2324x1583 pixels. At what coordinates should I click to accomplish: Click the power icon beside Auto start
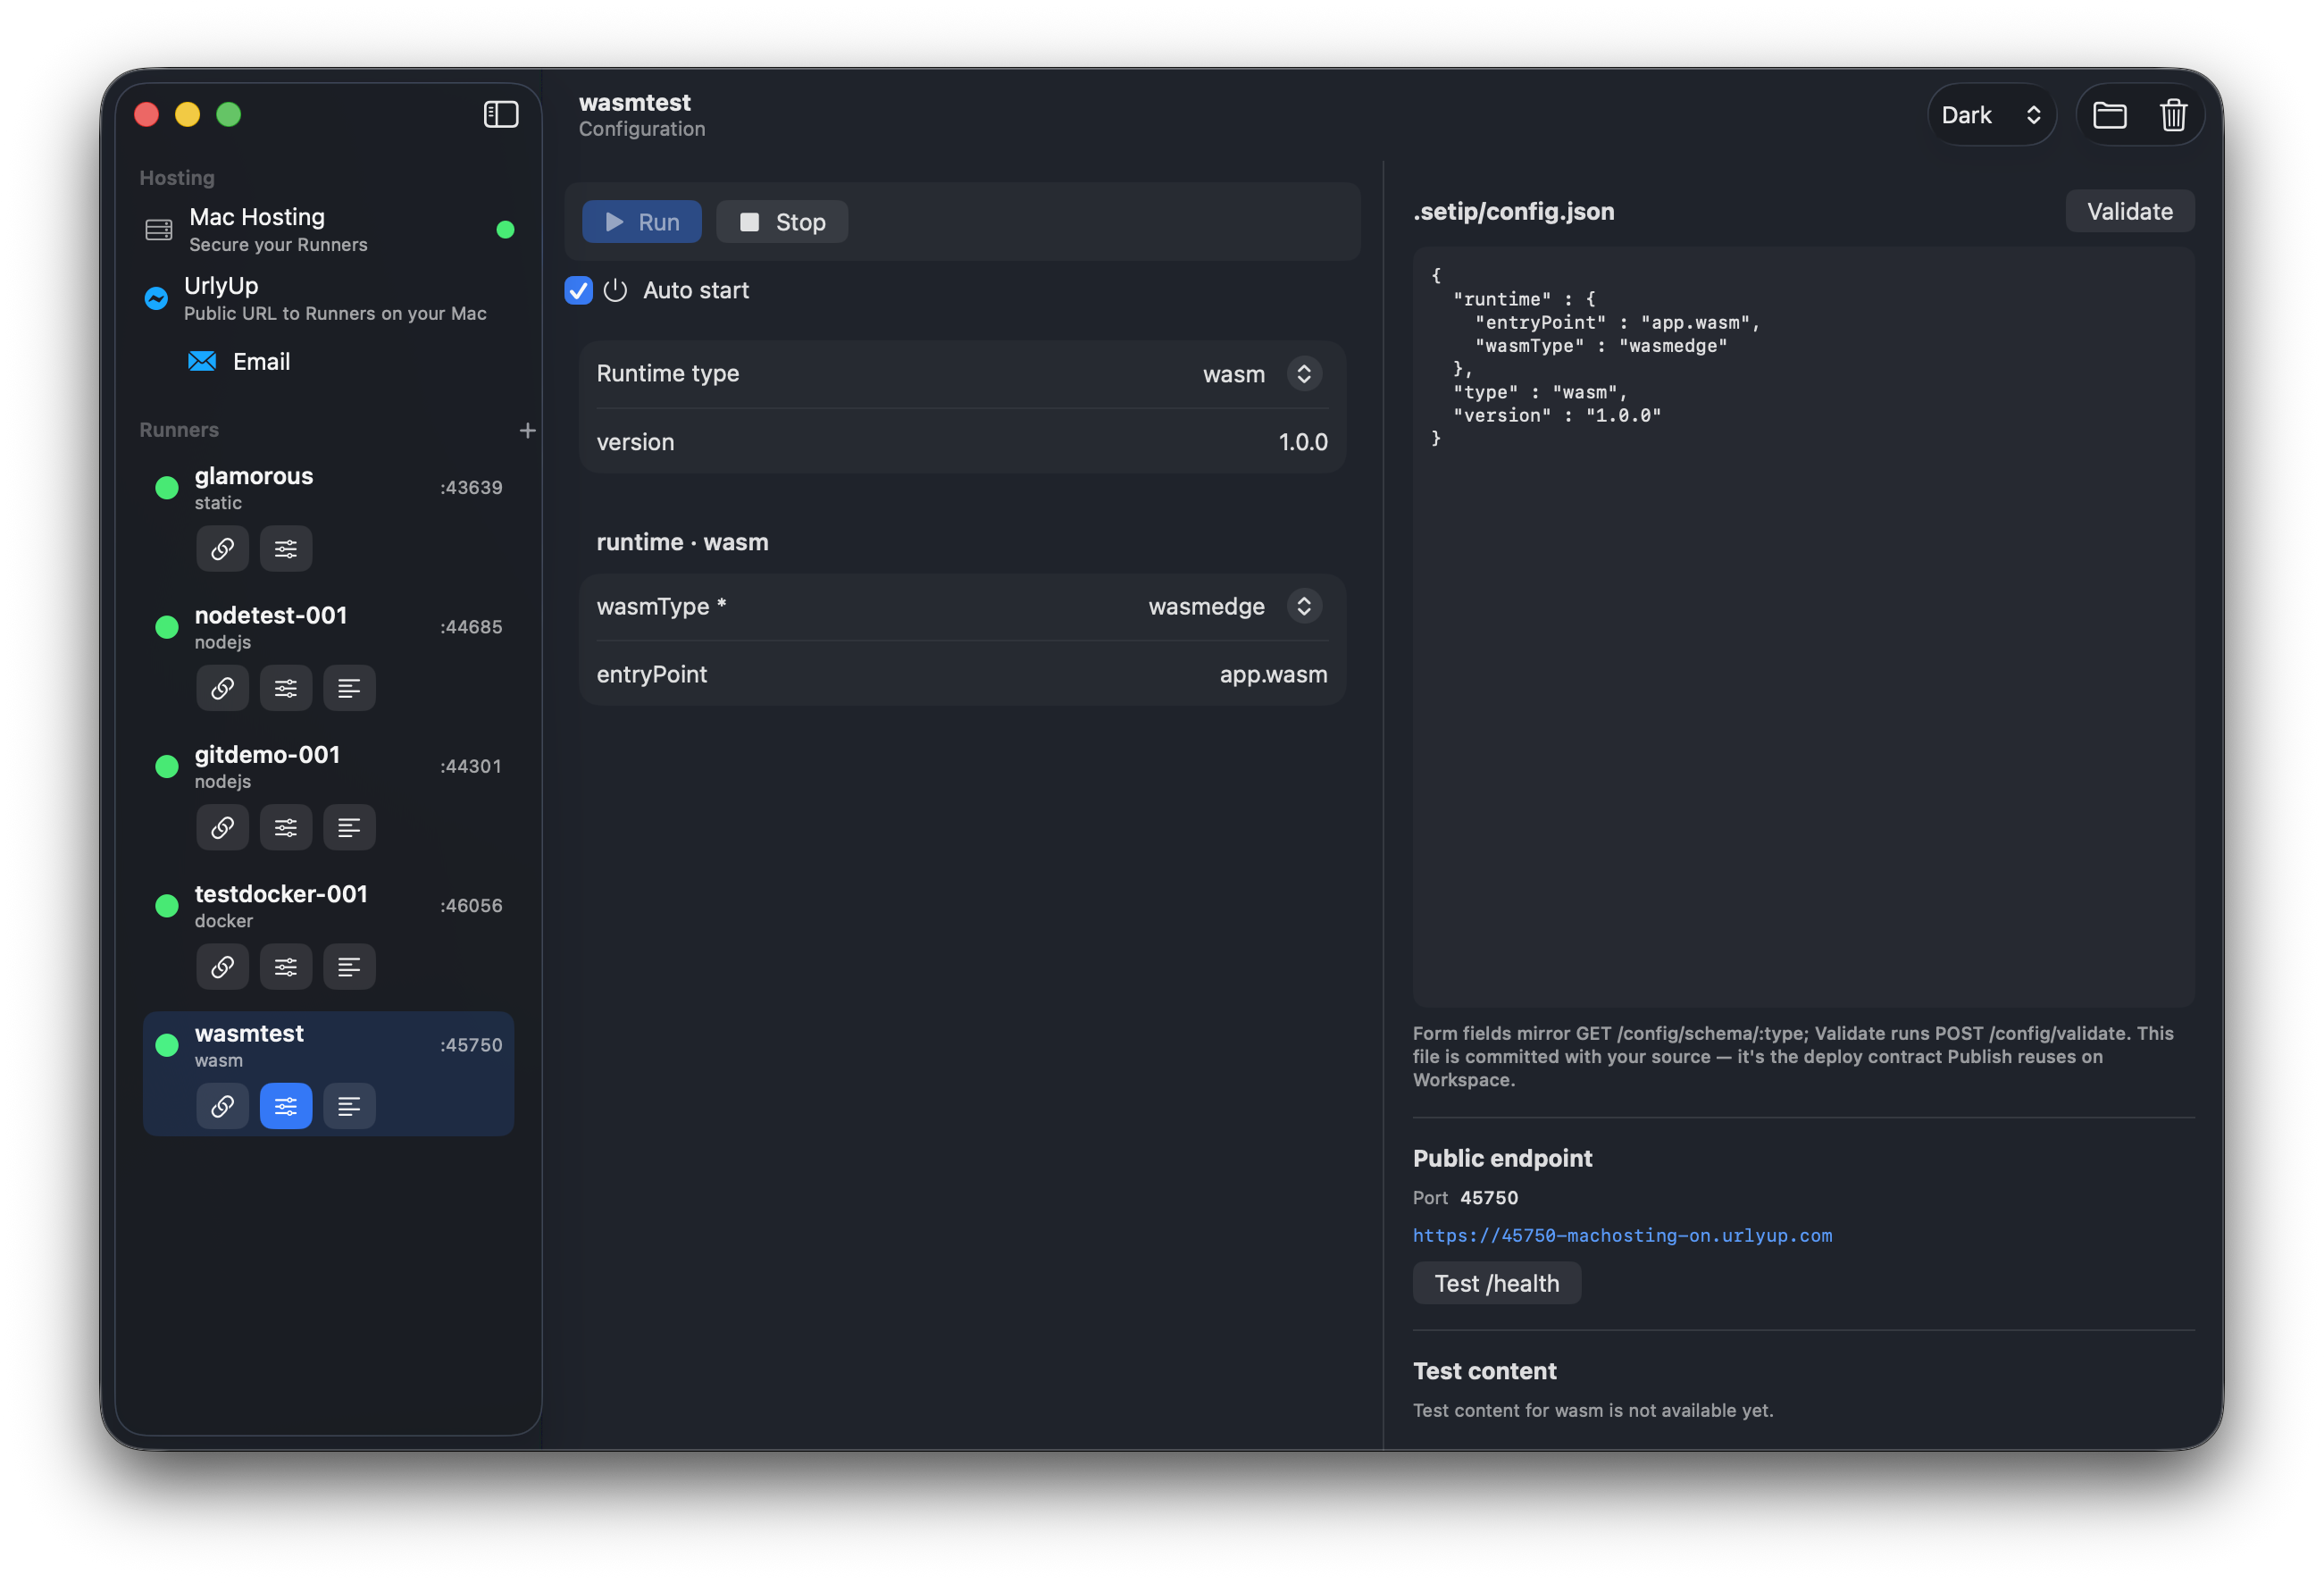615,290
